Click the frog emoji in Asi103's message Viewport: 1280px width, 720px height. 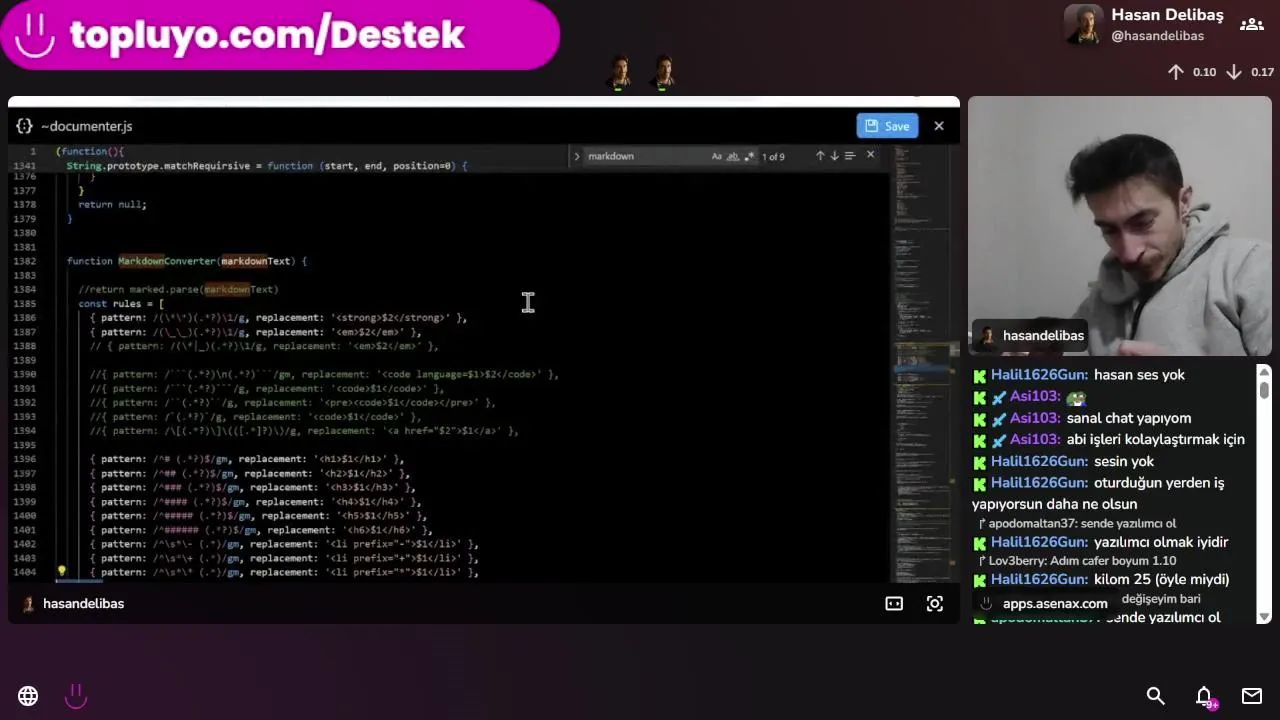(1076, 397)
